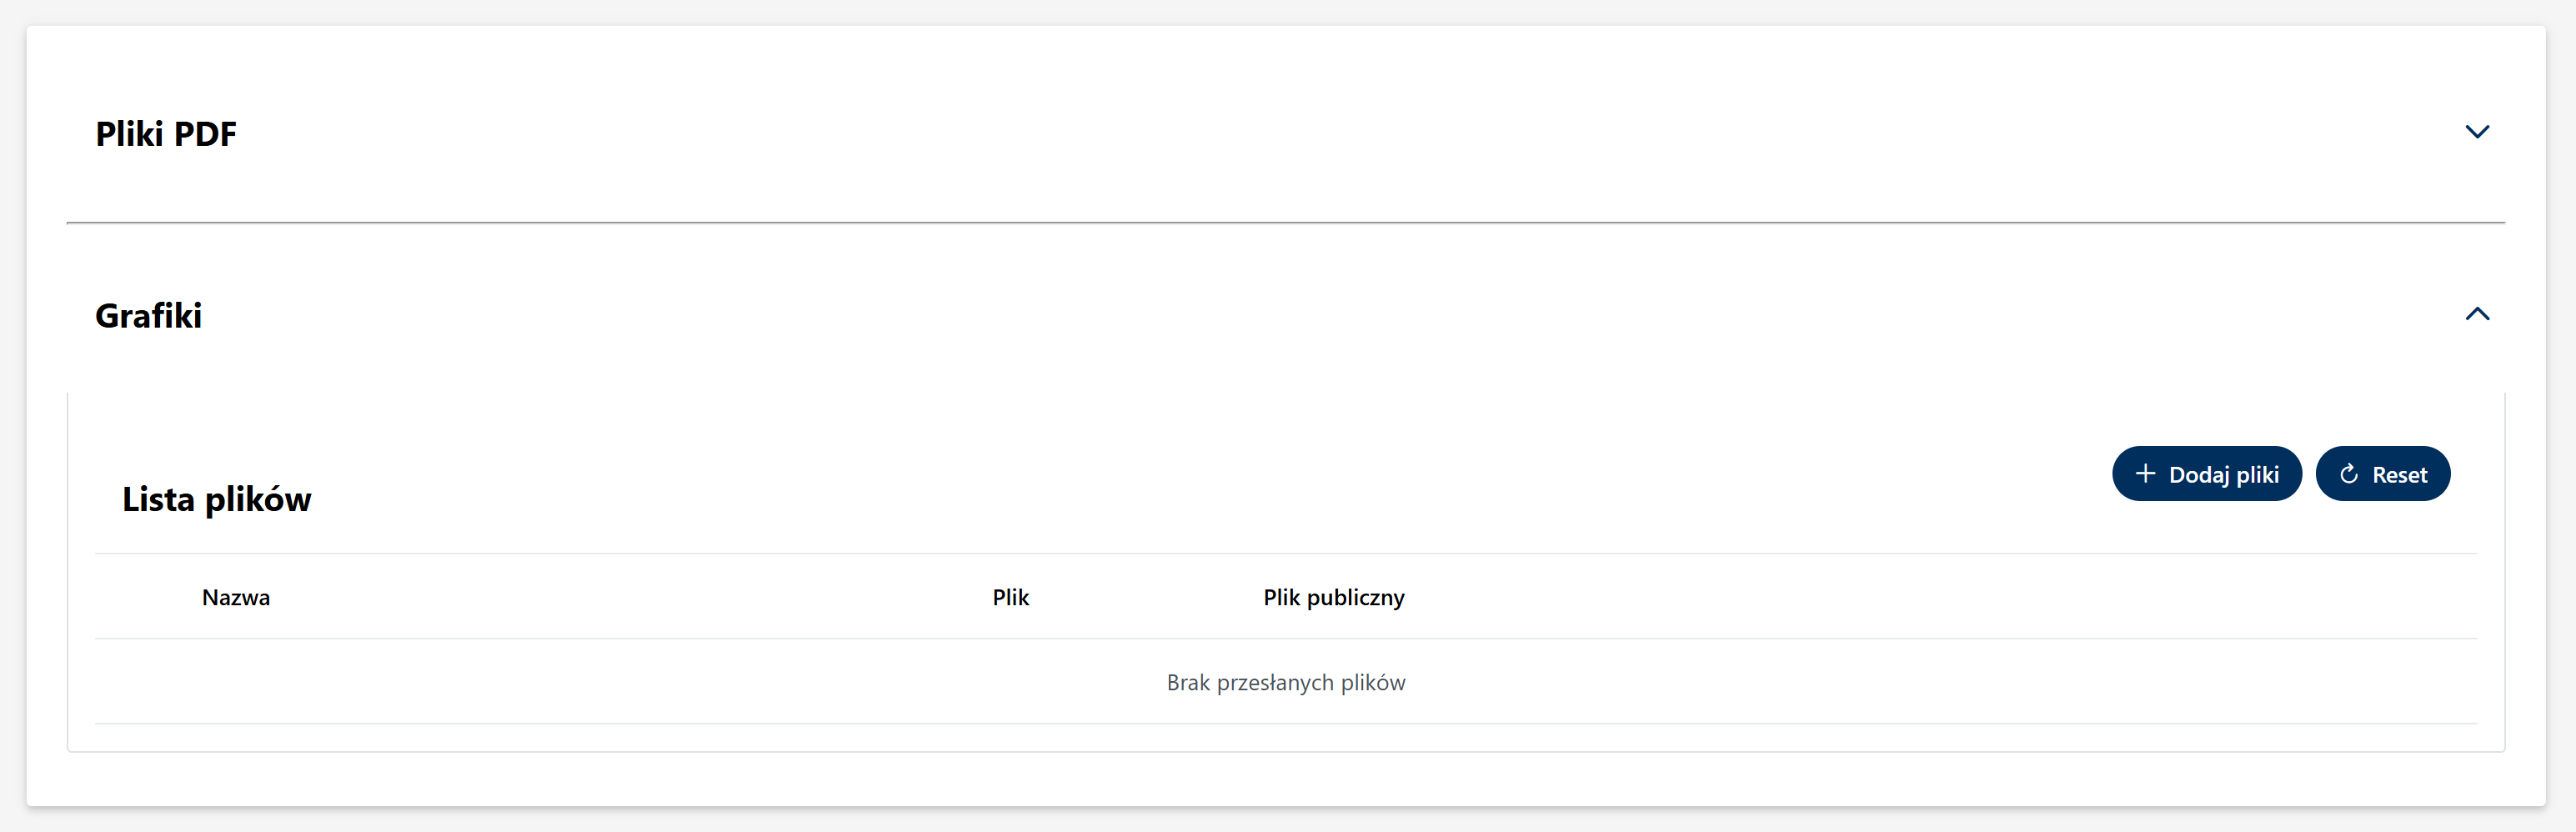Click the circular arrow icon on Reset
The width and height of the screenshot is (2576, 832).
tap(2349, 474)
